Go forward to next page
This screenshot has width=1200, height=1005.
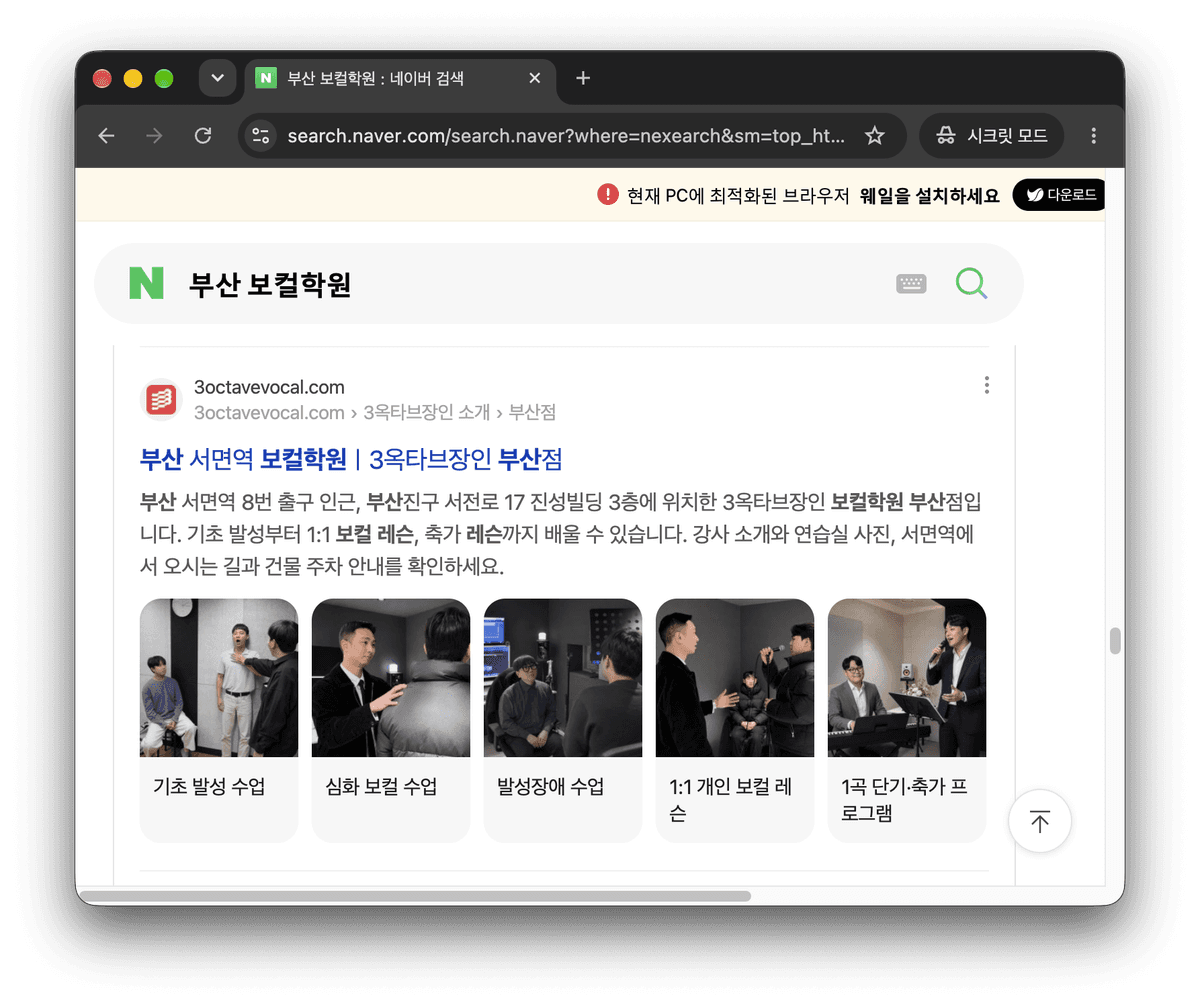[155, 135]
